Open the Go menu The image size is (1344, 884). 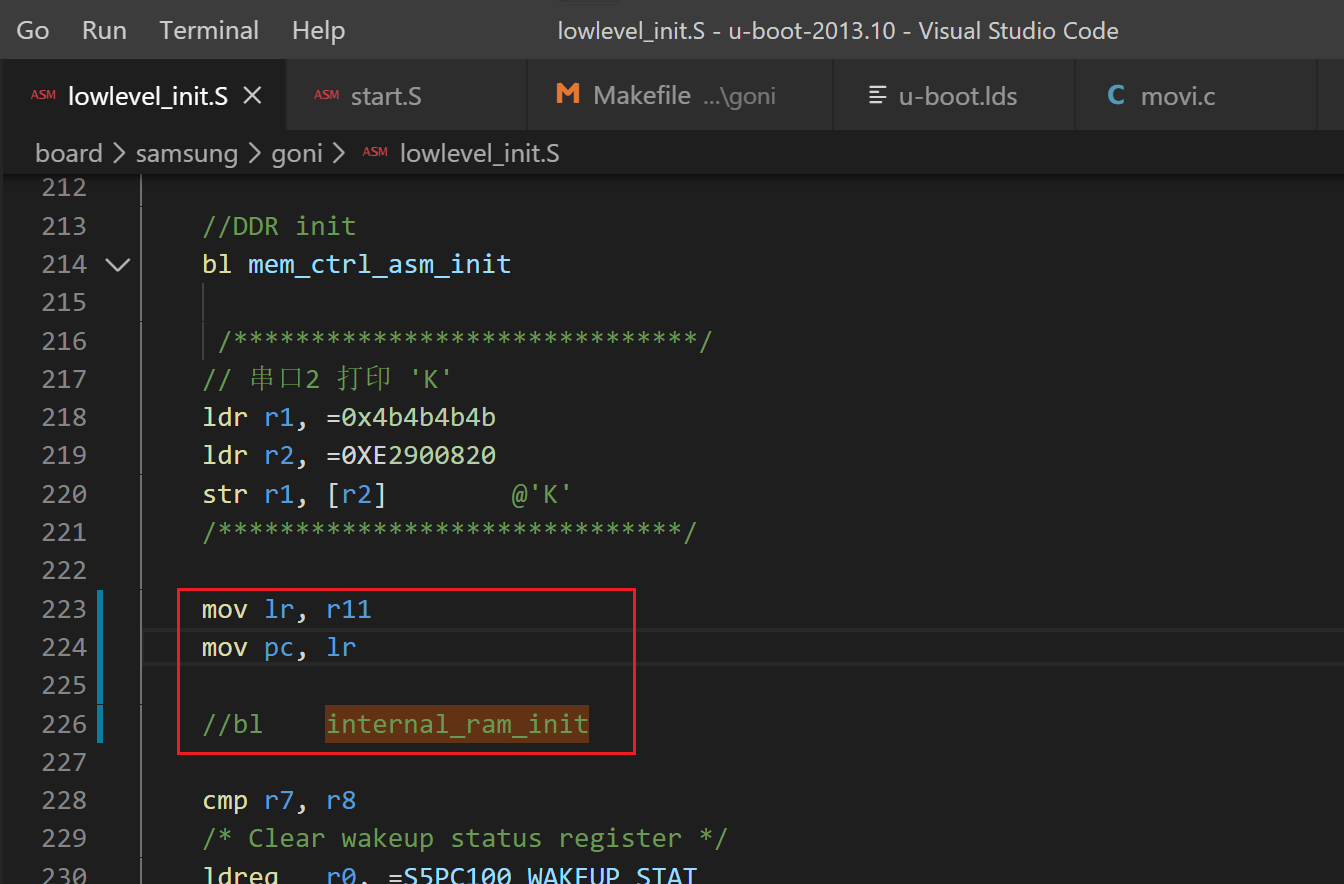tap(33, 31)
